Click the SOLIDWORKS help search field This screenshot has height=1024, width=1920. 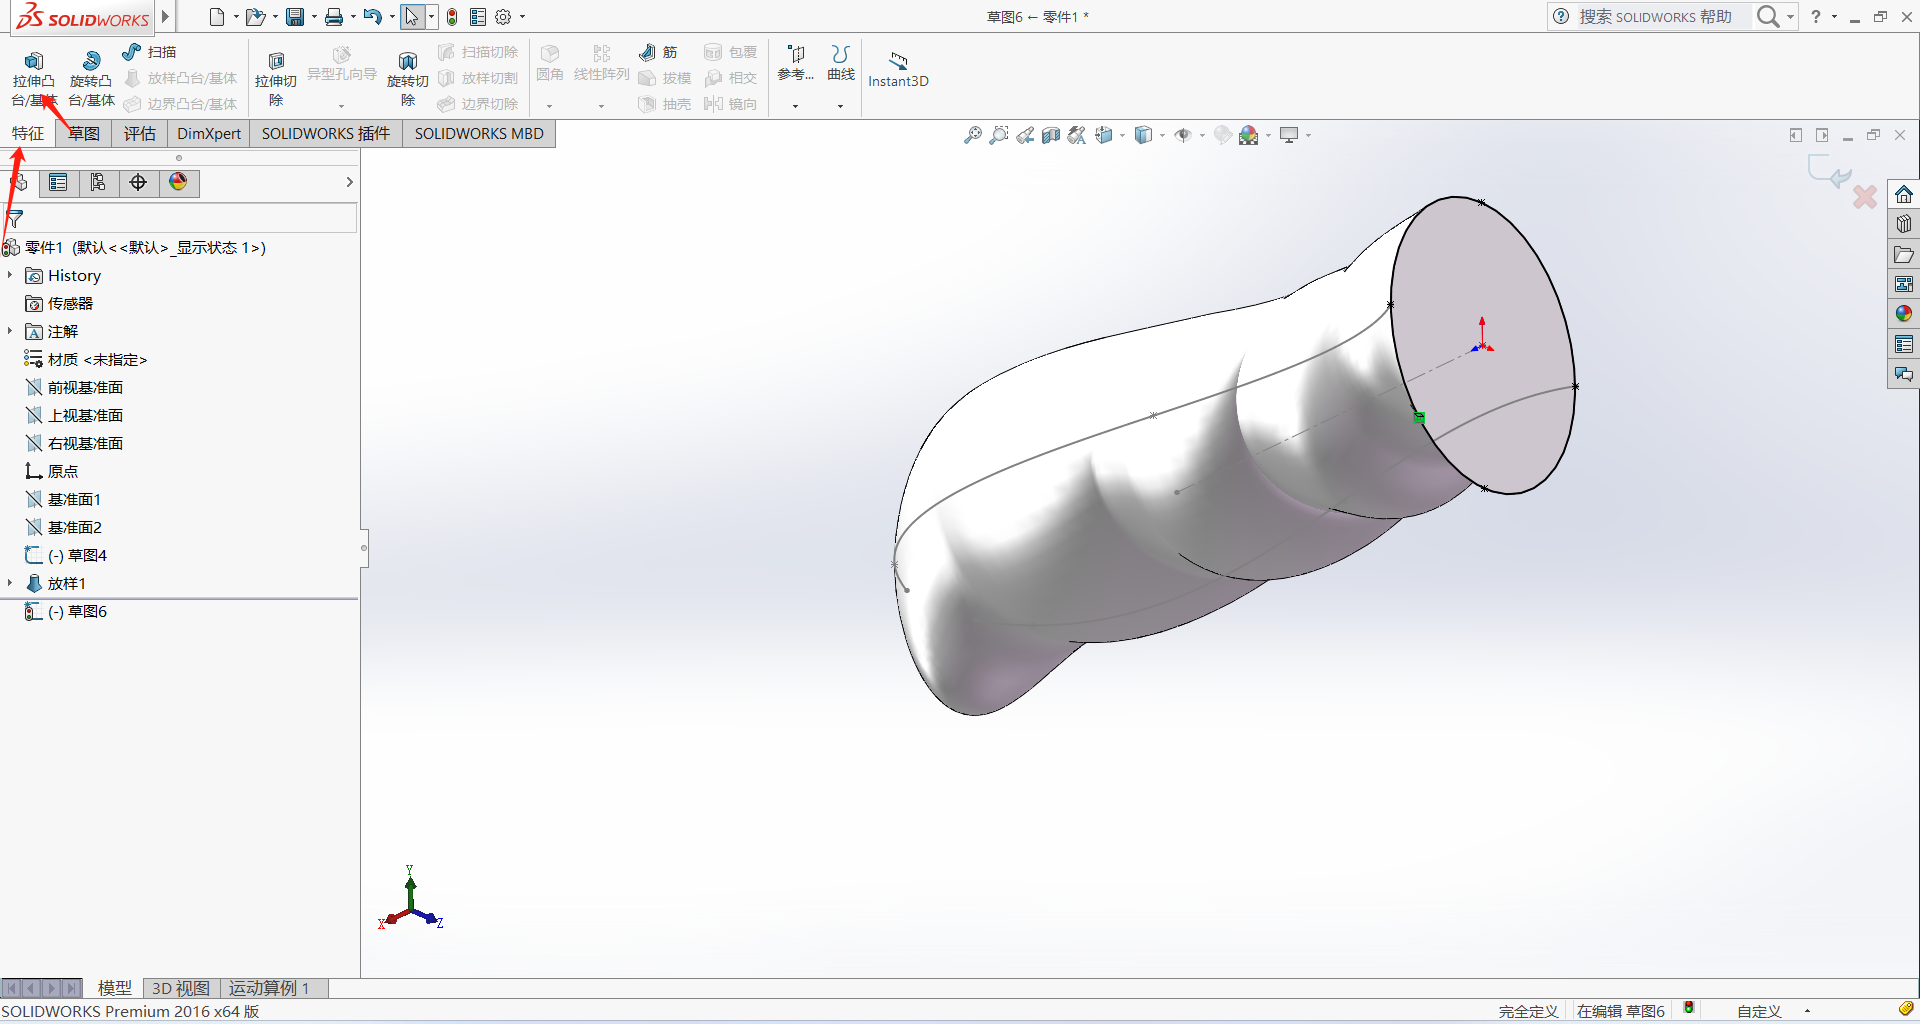click(1655, 17)
